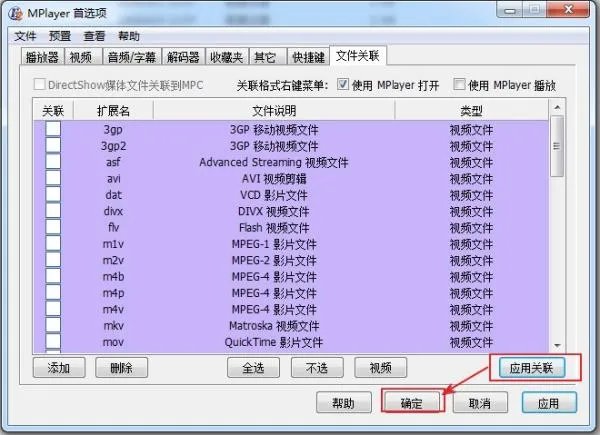Check the association box for avi
600x435 pixels.
(53, 178)
